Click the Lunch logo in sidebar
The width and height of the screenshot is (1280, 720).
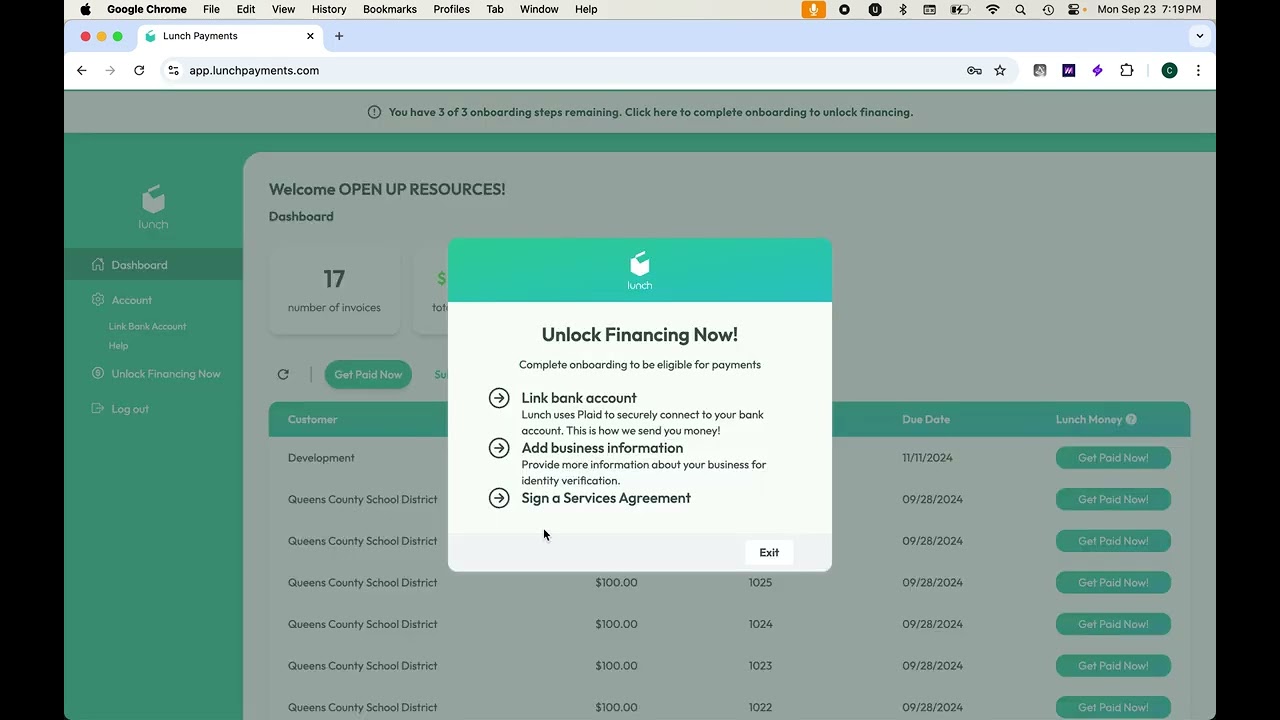(x=153, y=207)
